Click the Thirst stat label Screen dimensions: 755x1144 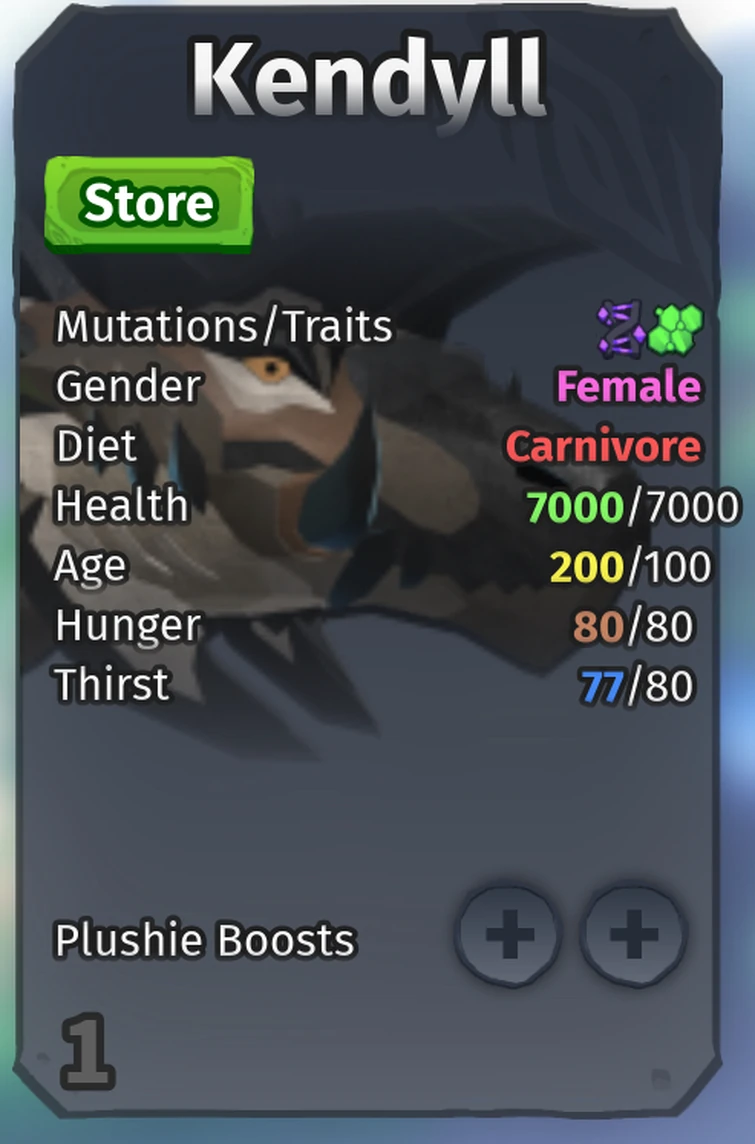[x=112, y=684]
